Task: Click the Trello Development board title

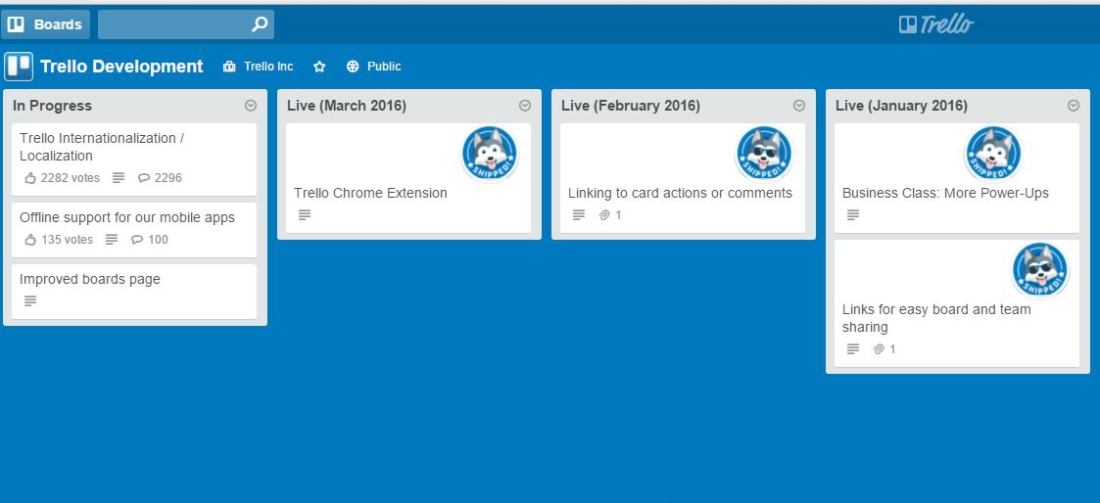Action: [121, 67]
